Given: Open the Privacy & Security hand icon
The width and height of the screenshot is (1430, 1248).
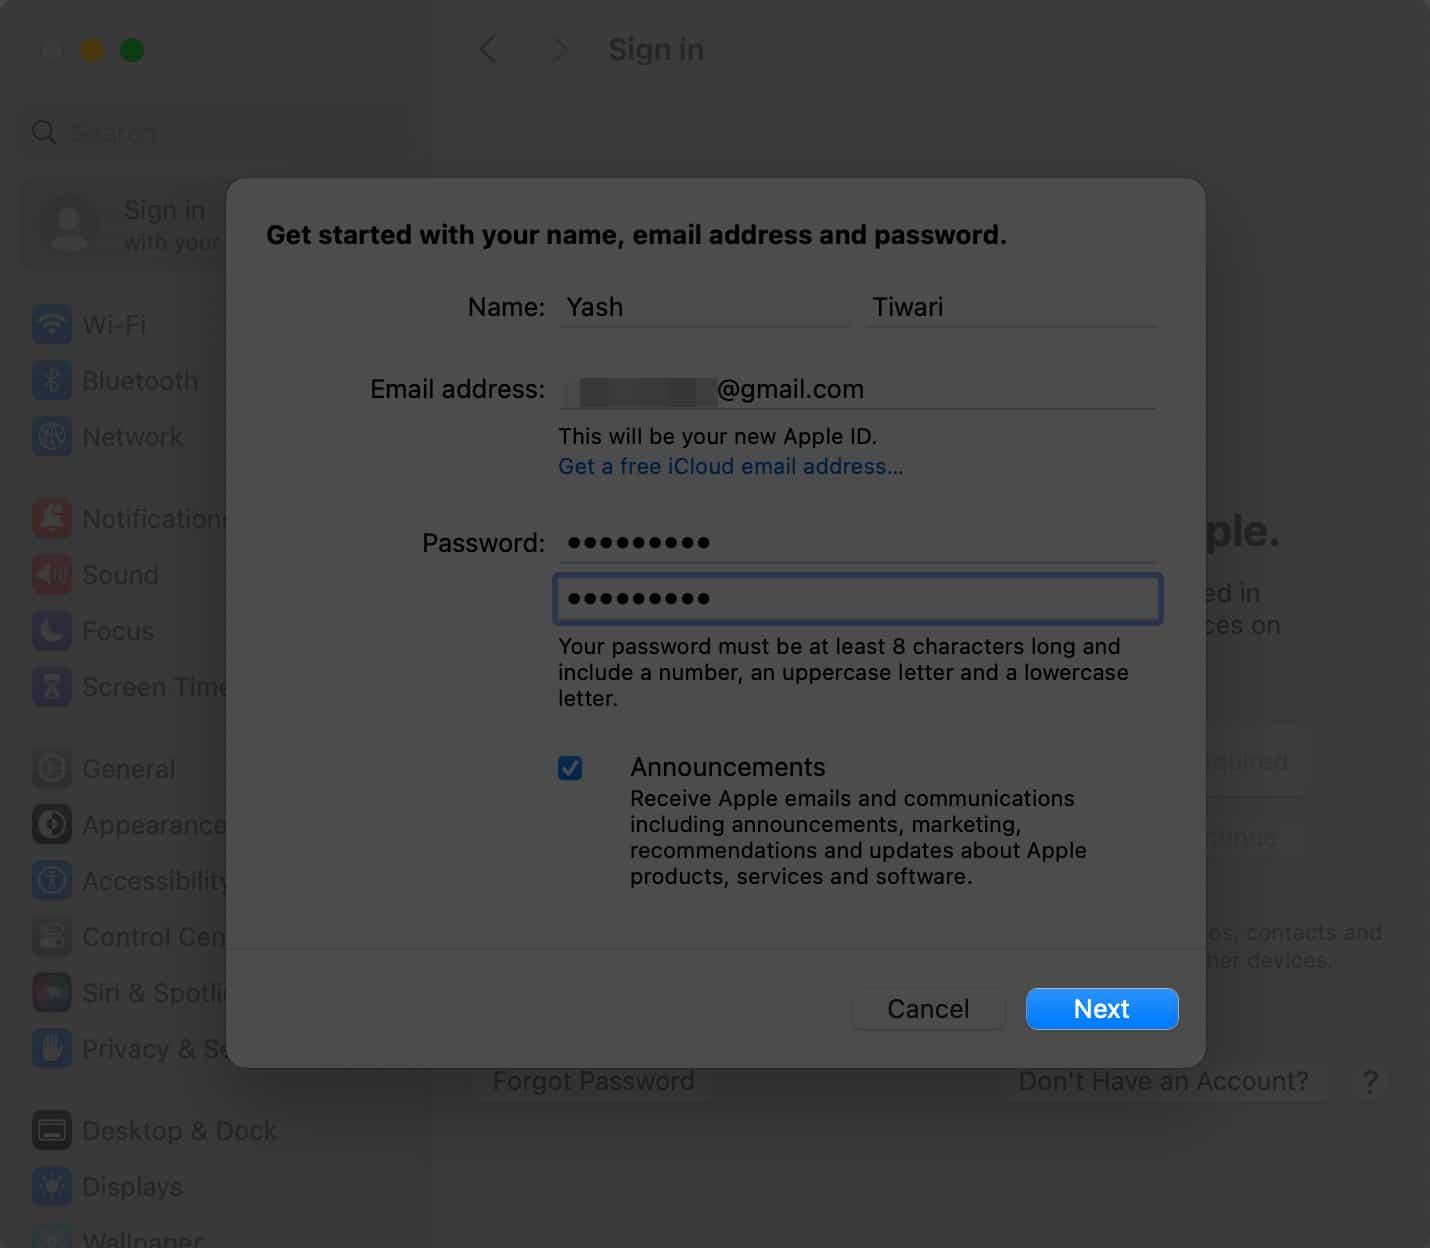Looking at the screenshot, I should tap(52, 1048).
